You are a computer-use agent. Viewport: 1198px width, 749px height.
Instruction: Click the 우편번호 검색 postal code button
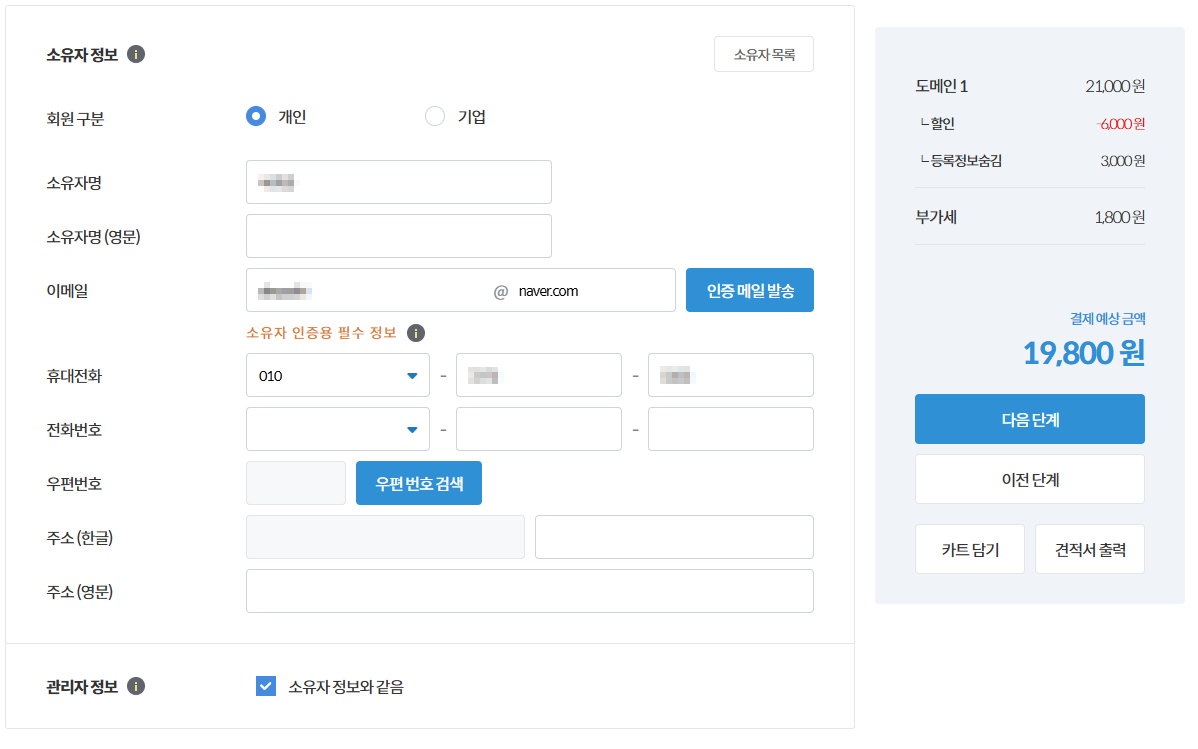418,482
